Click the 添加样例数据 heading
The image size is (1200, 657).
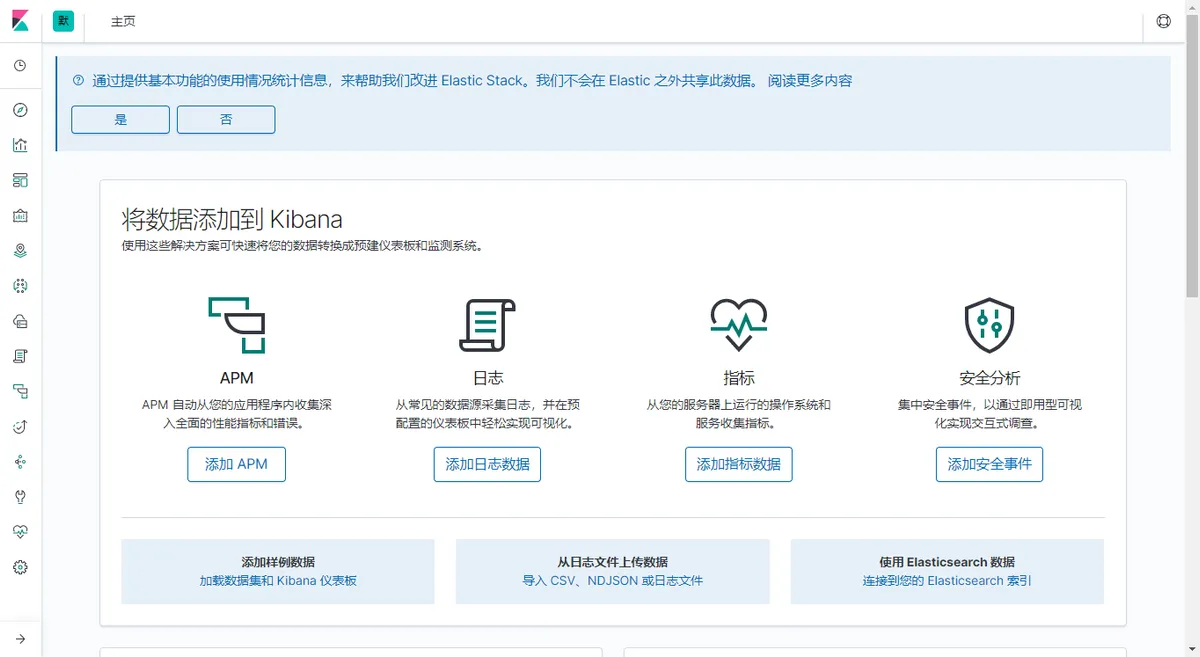point(278,562)
